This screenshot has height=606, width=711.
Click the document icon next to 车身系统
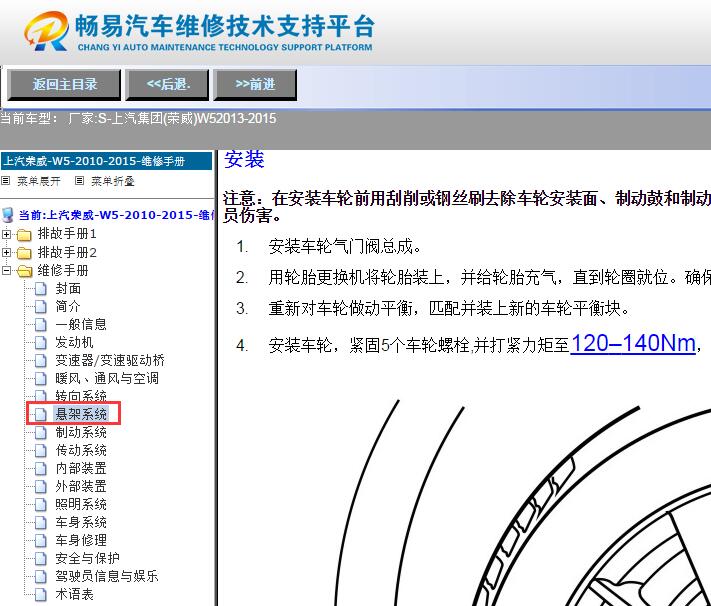click(40, 523)
